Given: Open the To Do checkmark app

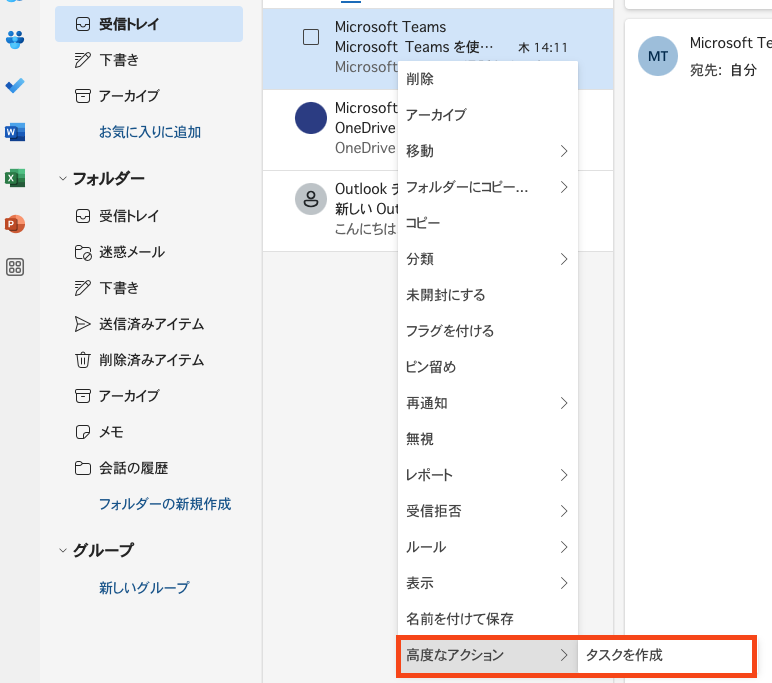Looking at the screenshot, I should pyautogui.click(x=15, y=86).
